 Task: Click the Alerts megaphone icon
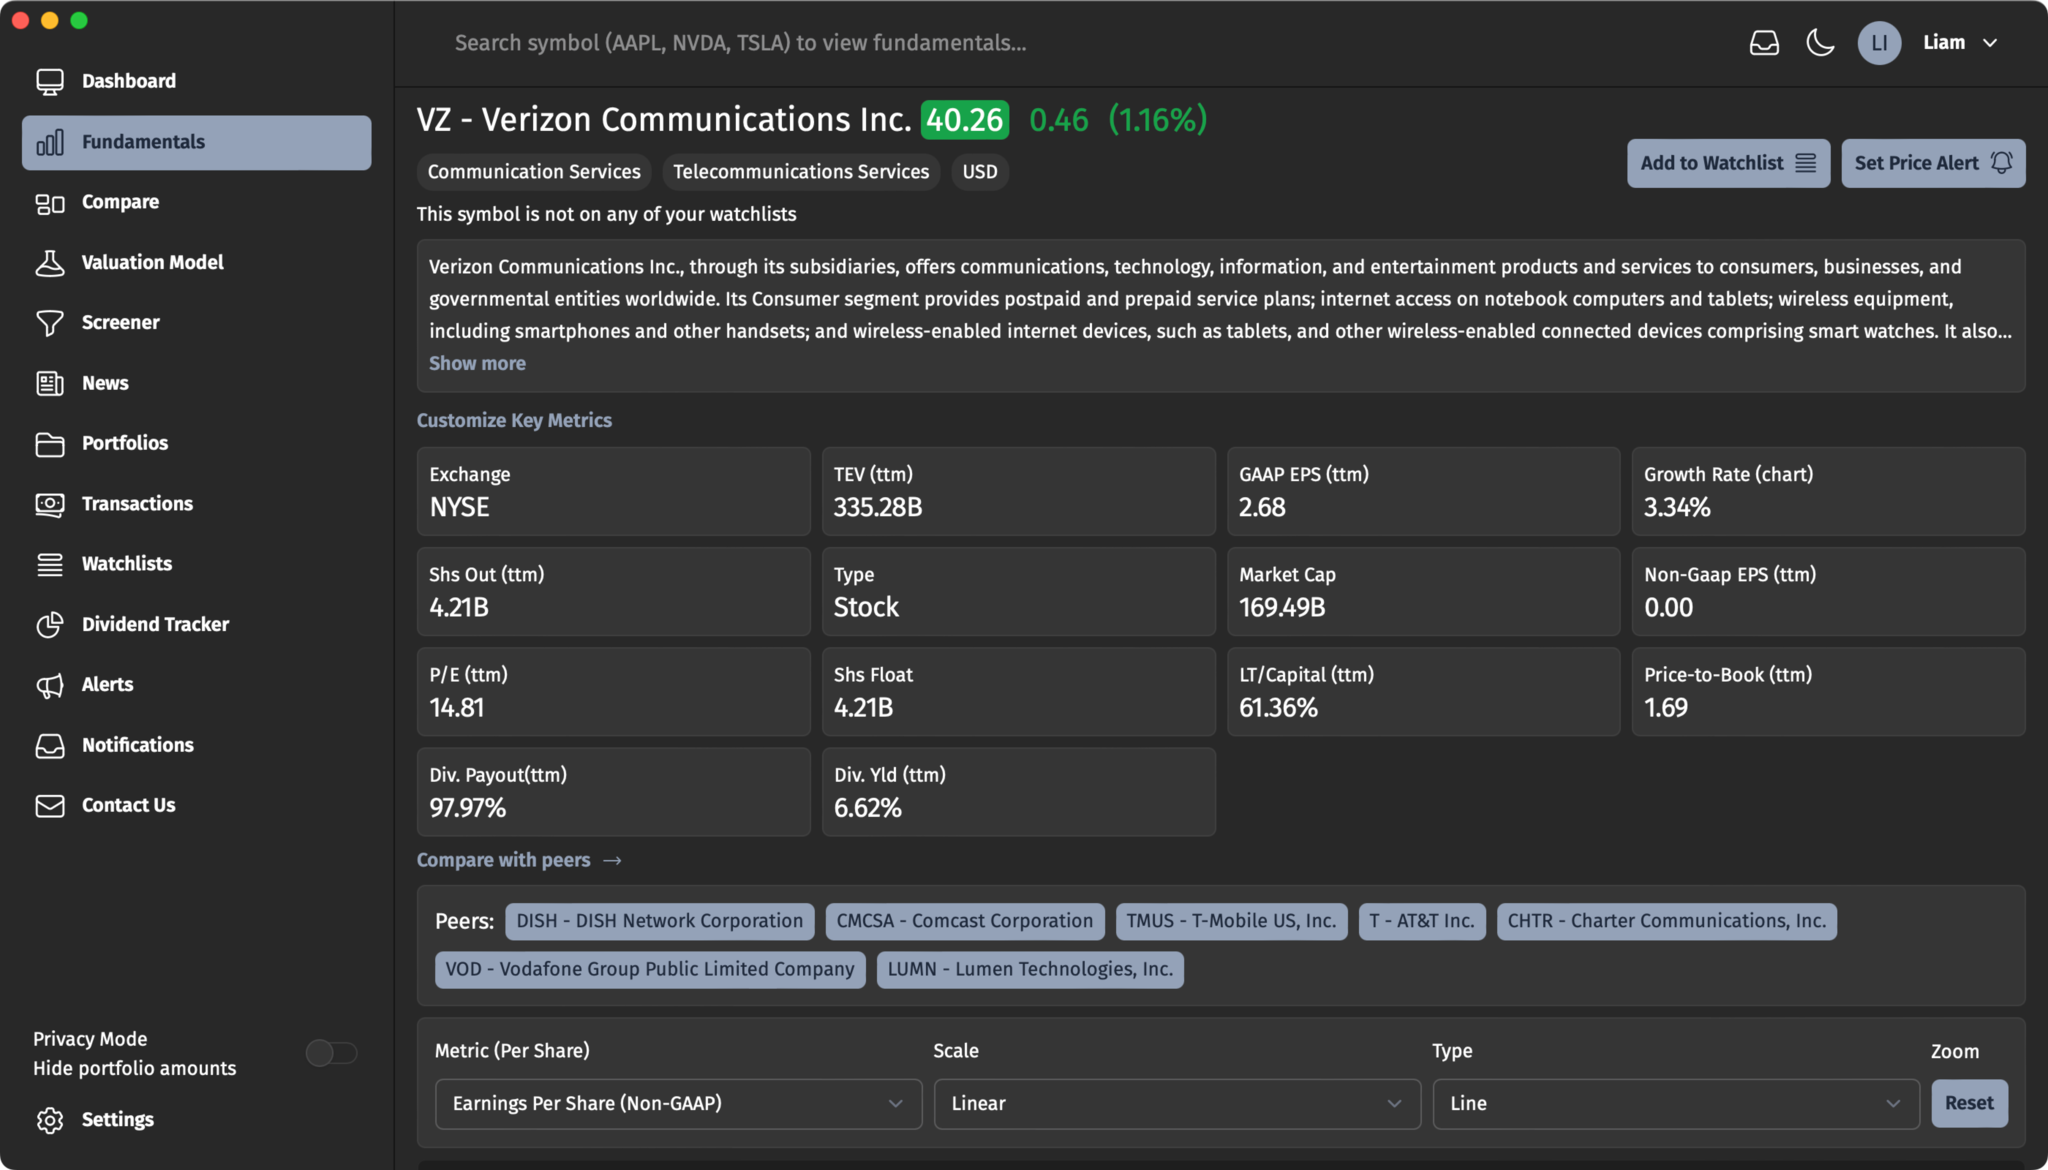[x=50, y=685]
